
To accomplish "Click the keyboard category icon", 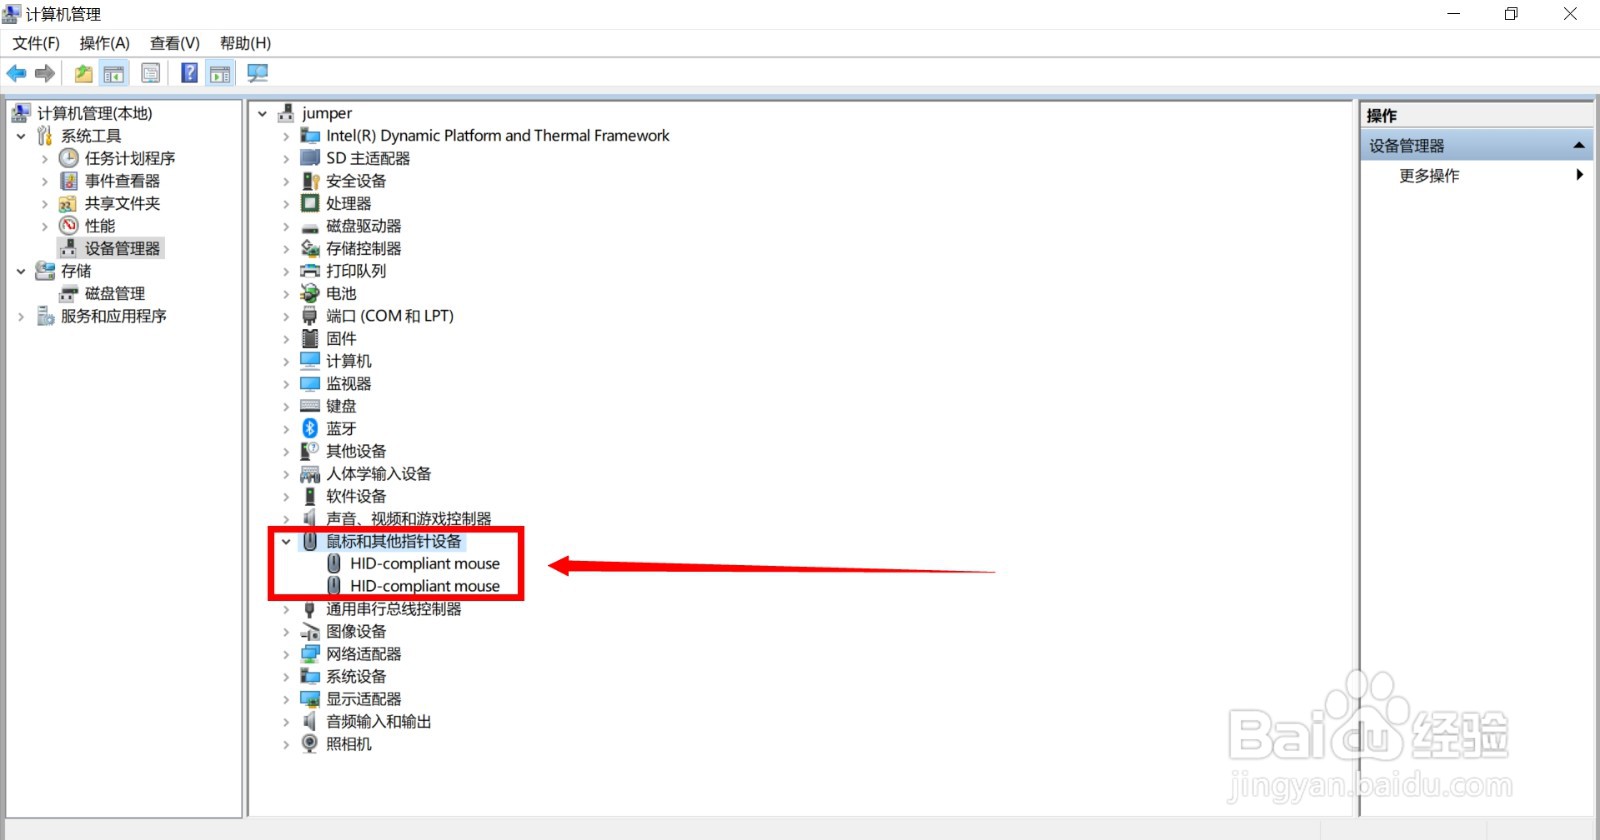I will [310, 406].
